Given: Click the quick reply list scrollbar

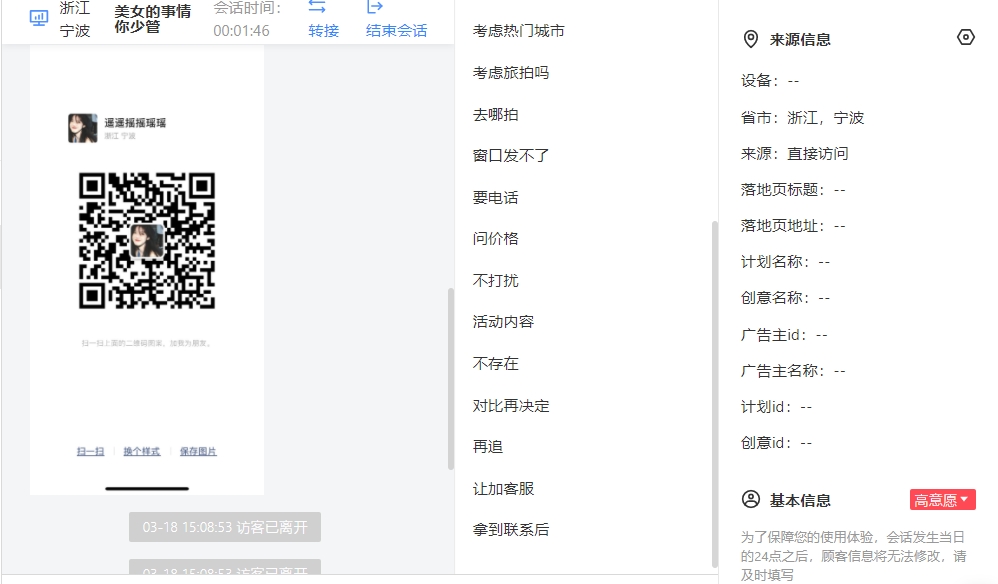Looking at the screenshot, I should pos(715,393).
